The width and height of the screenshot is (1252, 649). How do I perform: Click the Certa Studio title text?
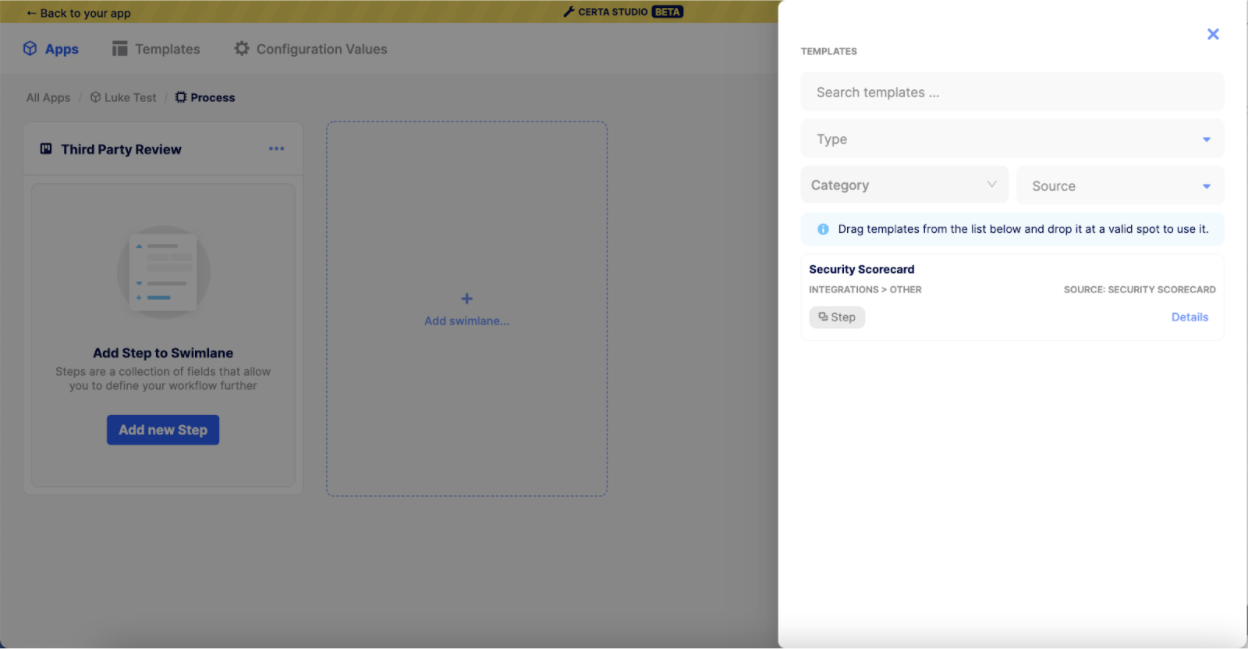tap(613, 12)
